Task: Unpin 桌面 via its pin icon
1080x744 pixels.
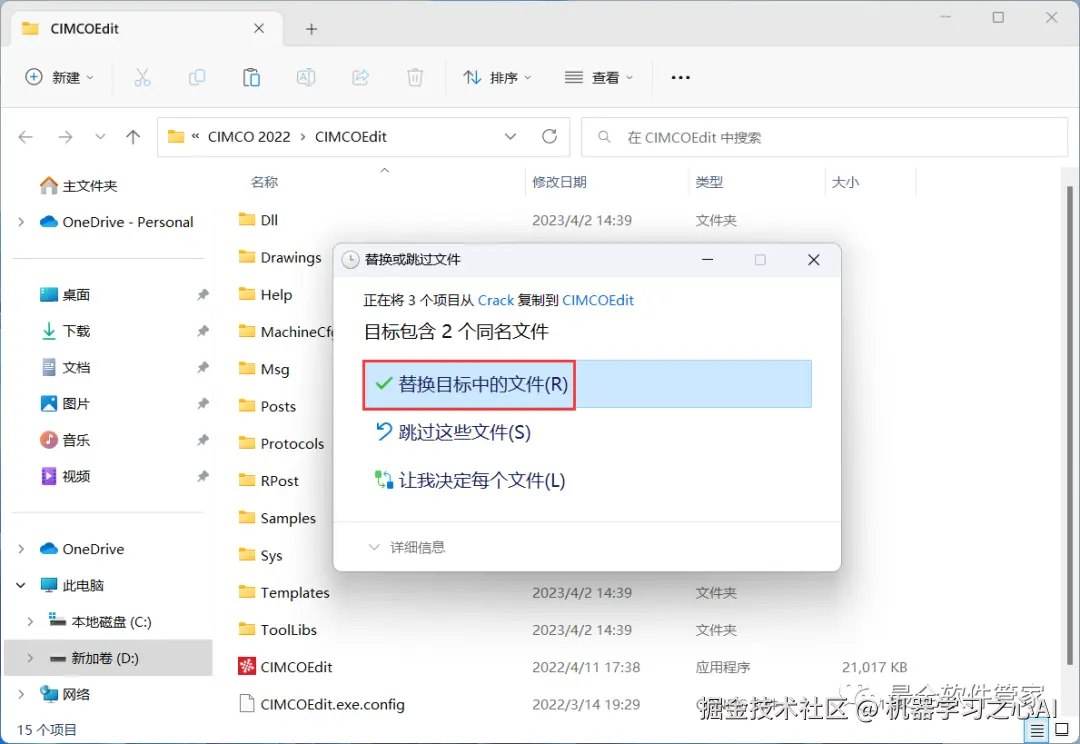Action: pos(202,295)
